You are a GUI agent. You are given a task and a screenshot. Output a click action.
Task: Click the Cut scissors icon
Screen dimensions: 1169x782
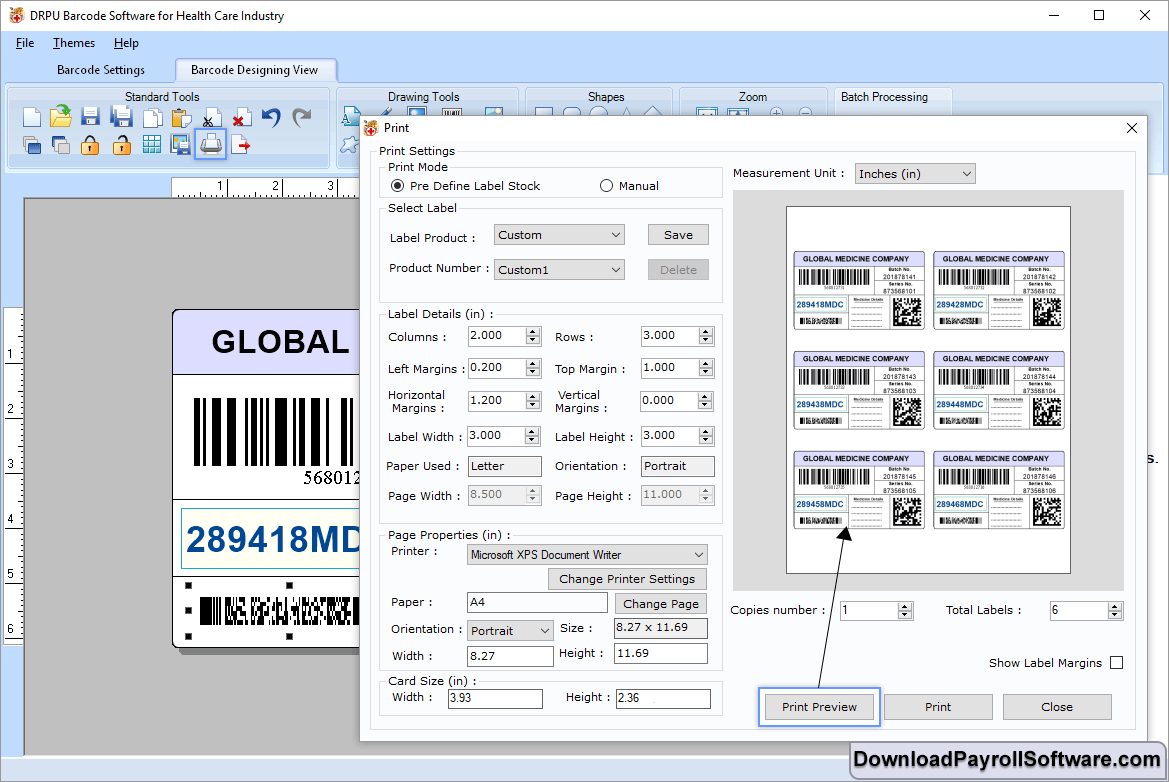coord(211,118)
